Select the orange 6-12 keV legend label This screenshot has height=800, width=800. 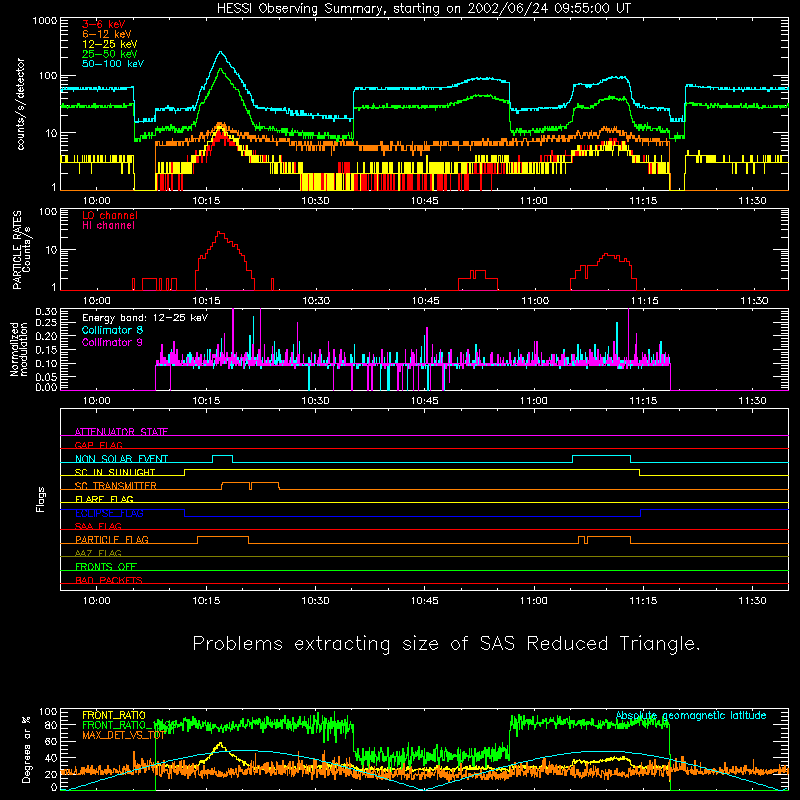107,34
